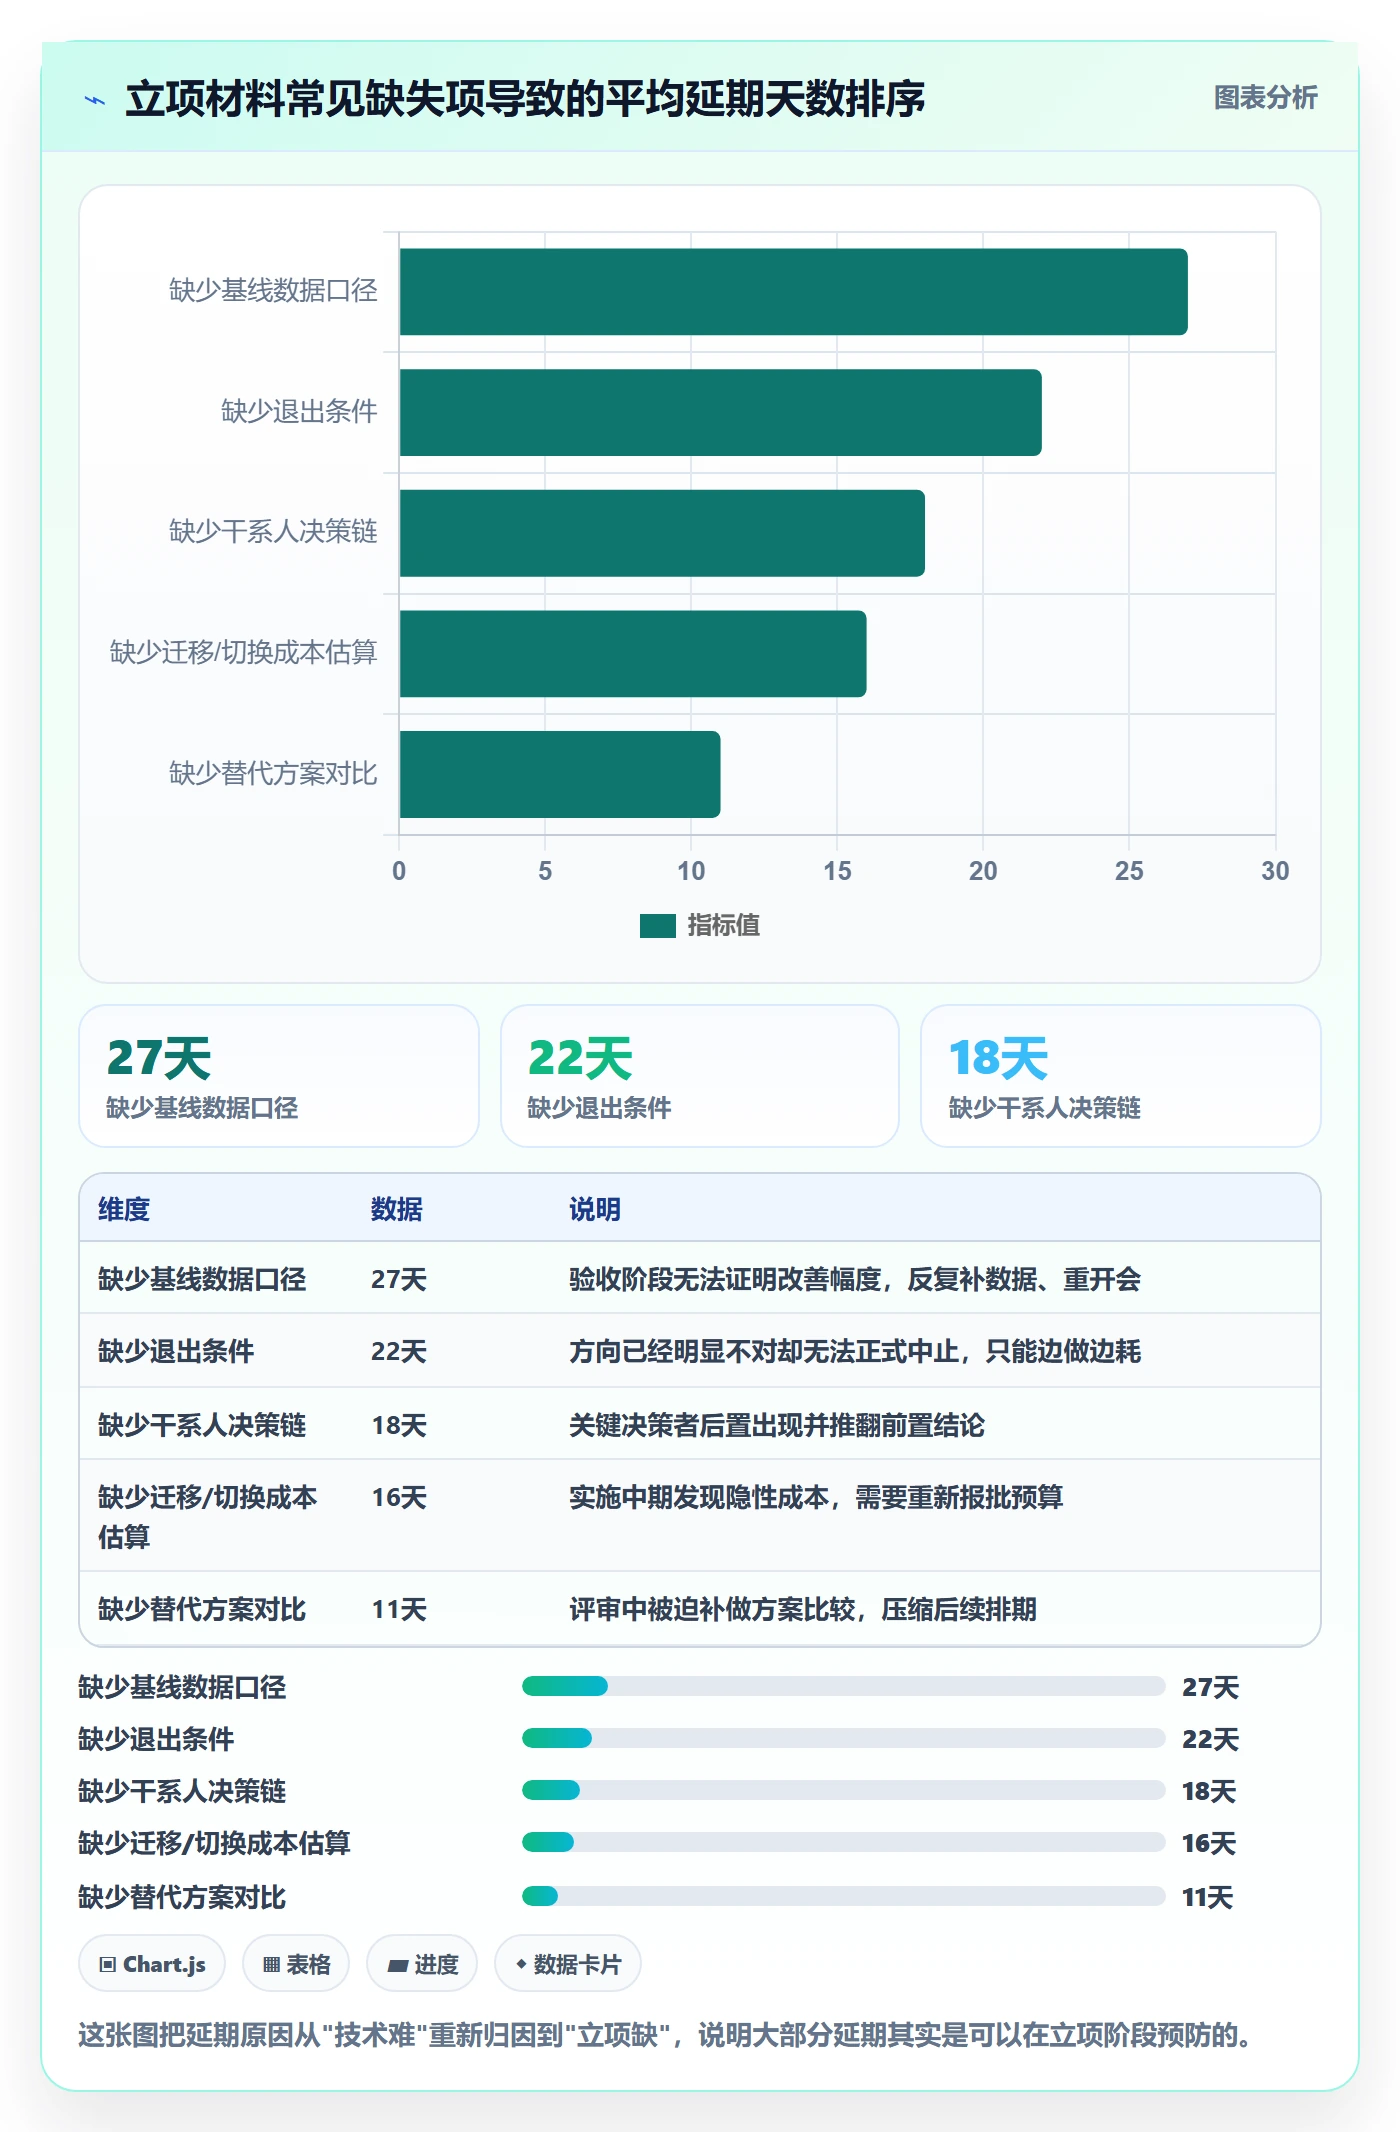This screenshot has height=2132, width=1400.
Task: Select description 实施中期发现隐性成本，需要重新报批预算
Action: coord(816,1497)
